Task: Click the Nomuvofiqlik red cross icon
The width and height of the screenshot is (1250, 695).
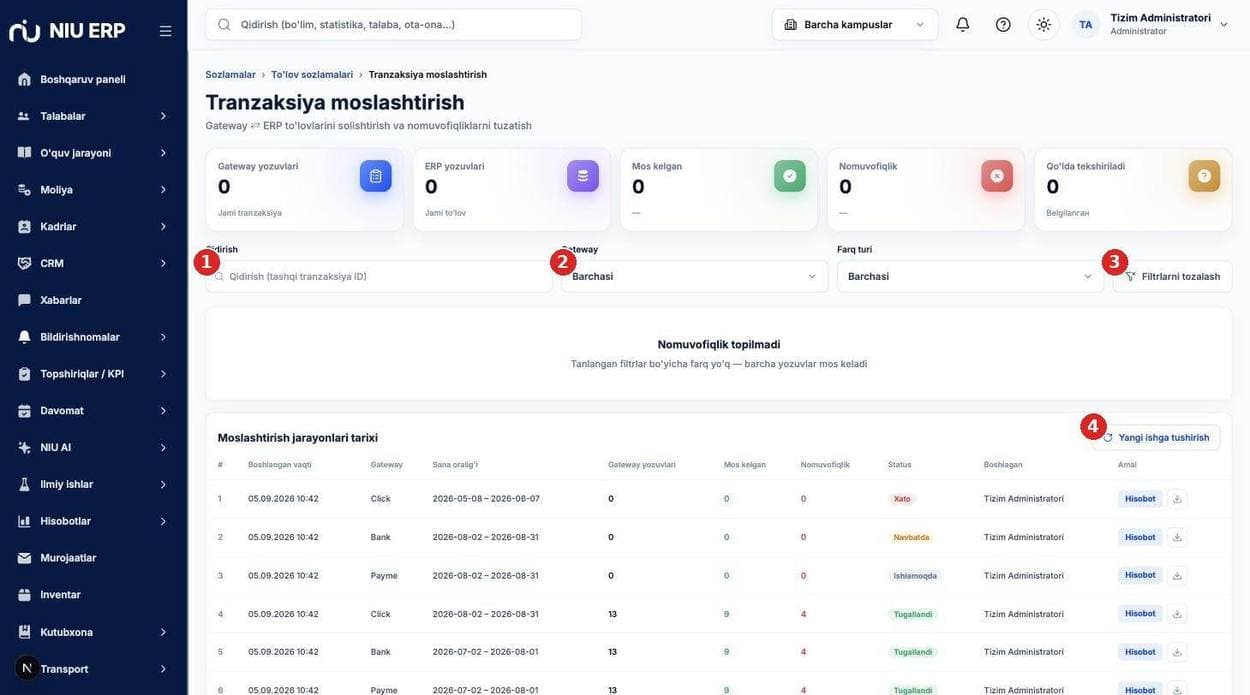Action: [997, 176]
